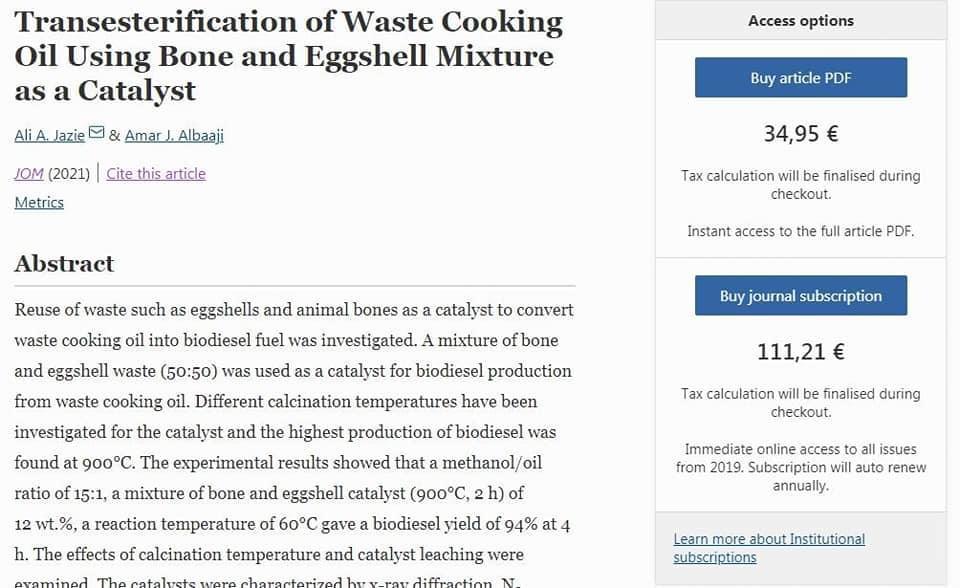Open Learn more about Institutional subscriptions link
Image resolution: width=960 pixels, height=588 pixels.
pyautogui.click(x=769, y=548)
